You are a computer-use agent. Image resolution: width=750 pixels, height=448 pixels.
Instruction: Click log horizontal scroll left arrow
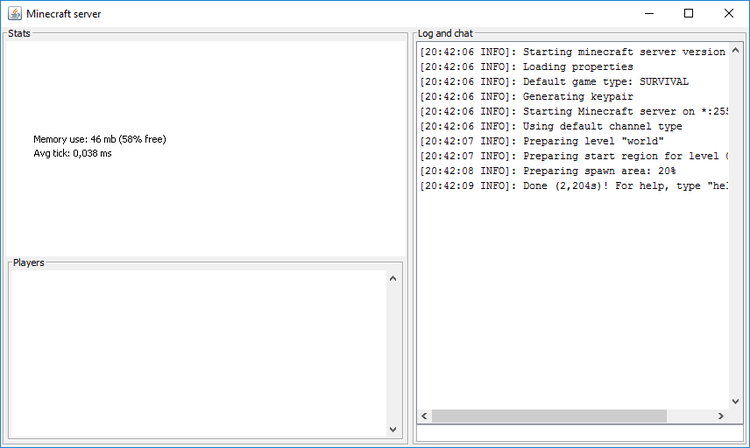(424, 416)
